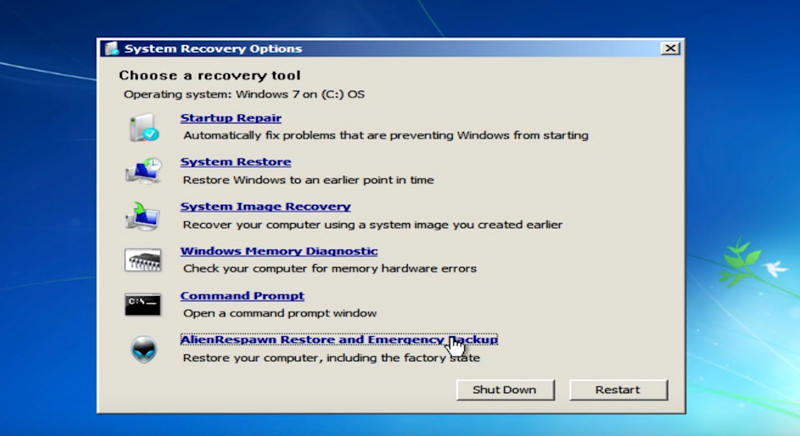Click the Command Prompt console icon
800x436 pixels.
click(x=143, y=305)
